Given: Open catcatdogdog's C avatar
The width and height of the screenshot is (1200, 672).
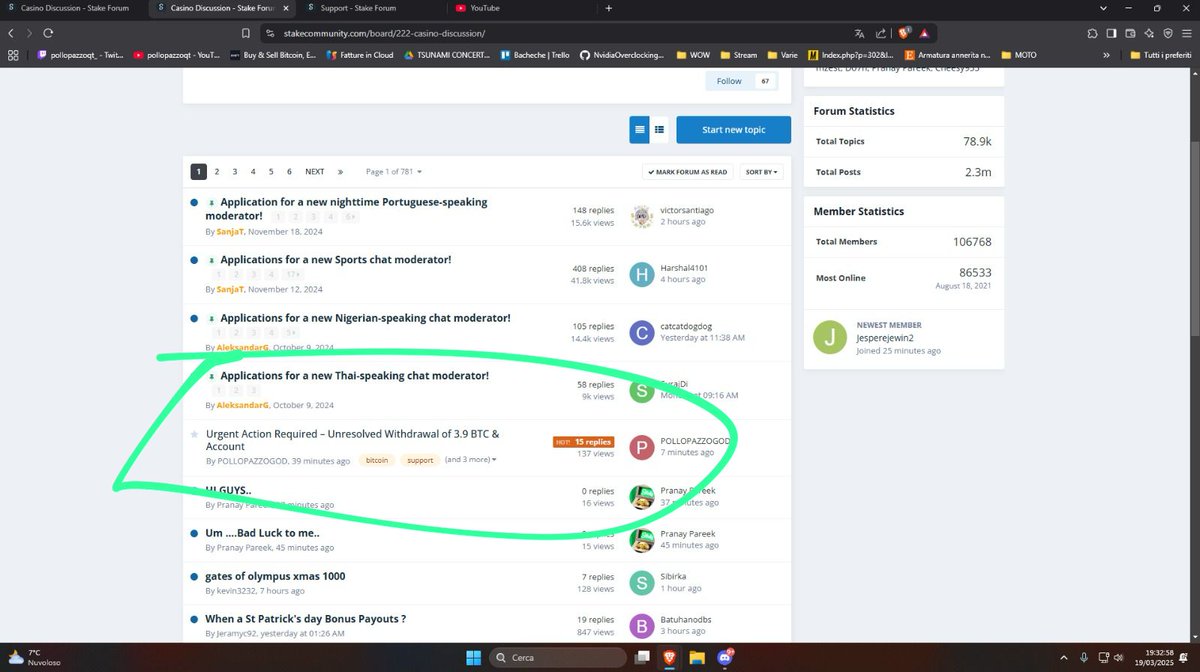Looking at the screenshot, I should [x=642, y=332].
